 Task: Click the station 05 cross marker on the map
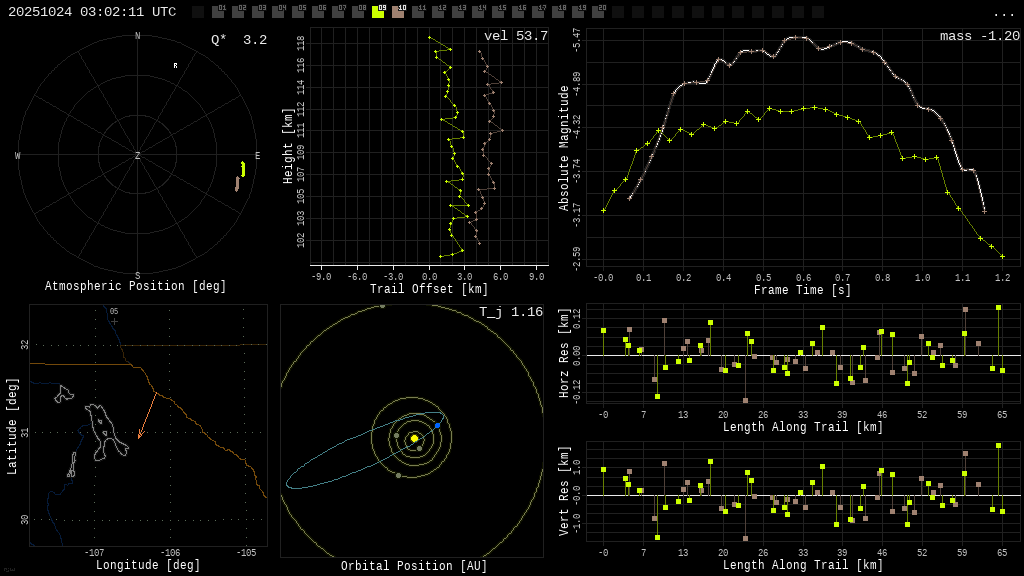(114, 321)
